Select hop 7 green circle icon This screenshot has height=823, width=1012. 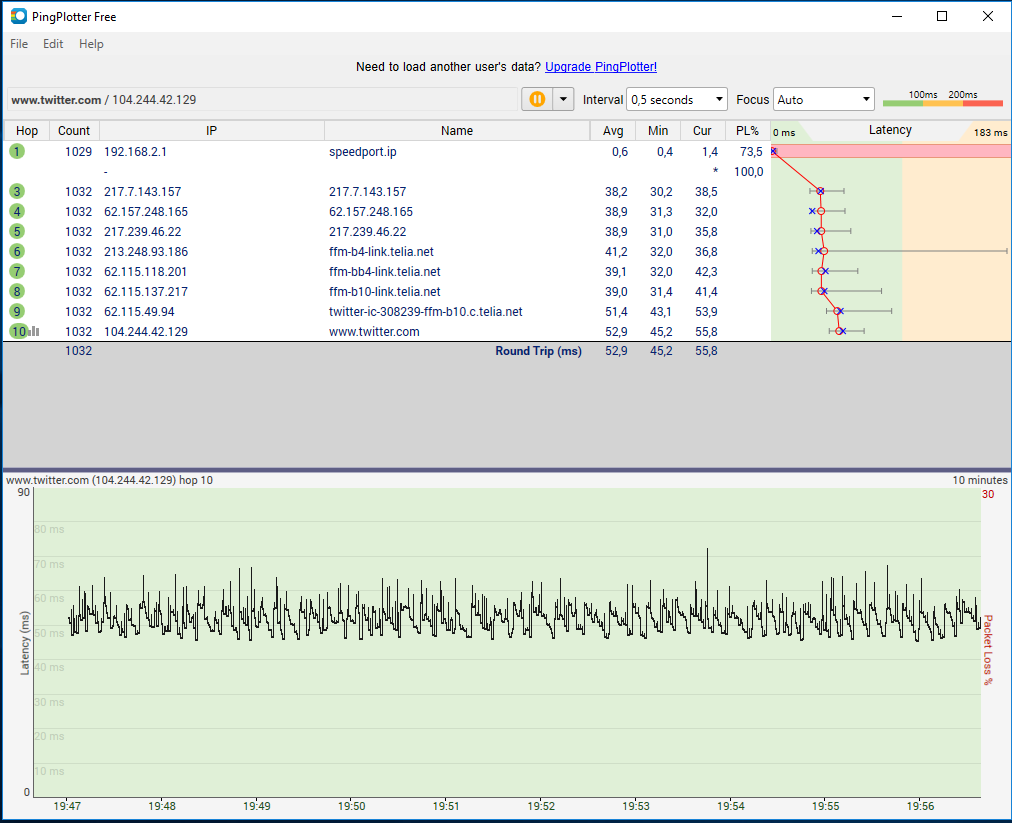[17, 271]
